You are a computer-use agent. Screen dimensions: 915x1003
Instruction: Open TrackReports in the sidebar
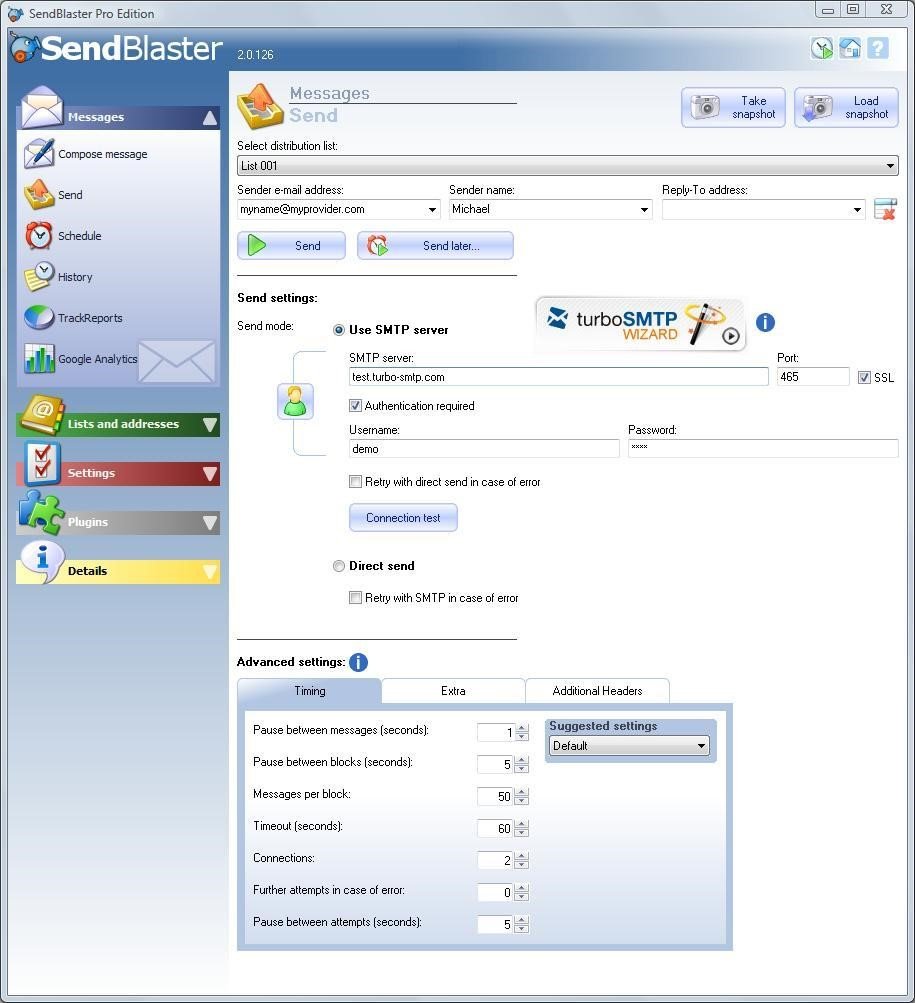point(73,318)
